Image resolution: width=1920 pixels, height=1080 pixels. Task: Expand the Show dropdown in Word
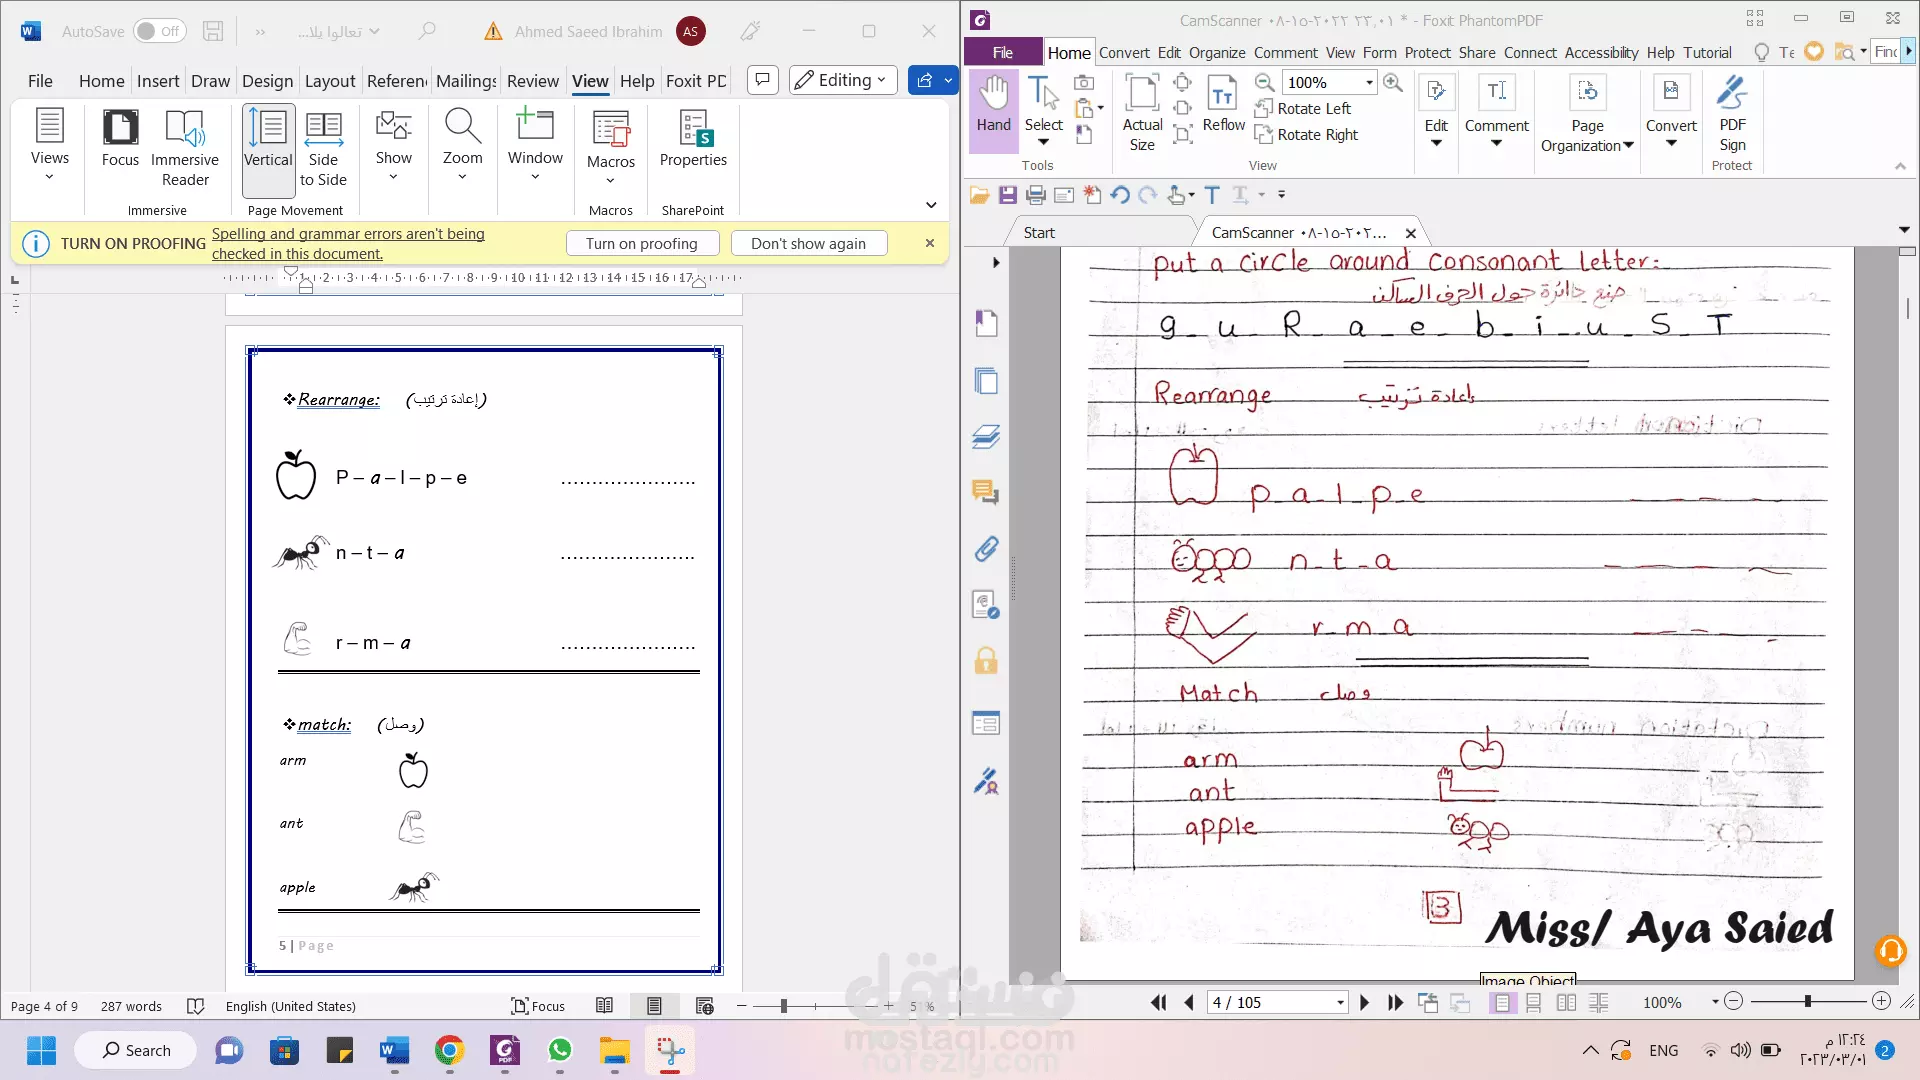tap(393, 146)
